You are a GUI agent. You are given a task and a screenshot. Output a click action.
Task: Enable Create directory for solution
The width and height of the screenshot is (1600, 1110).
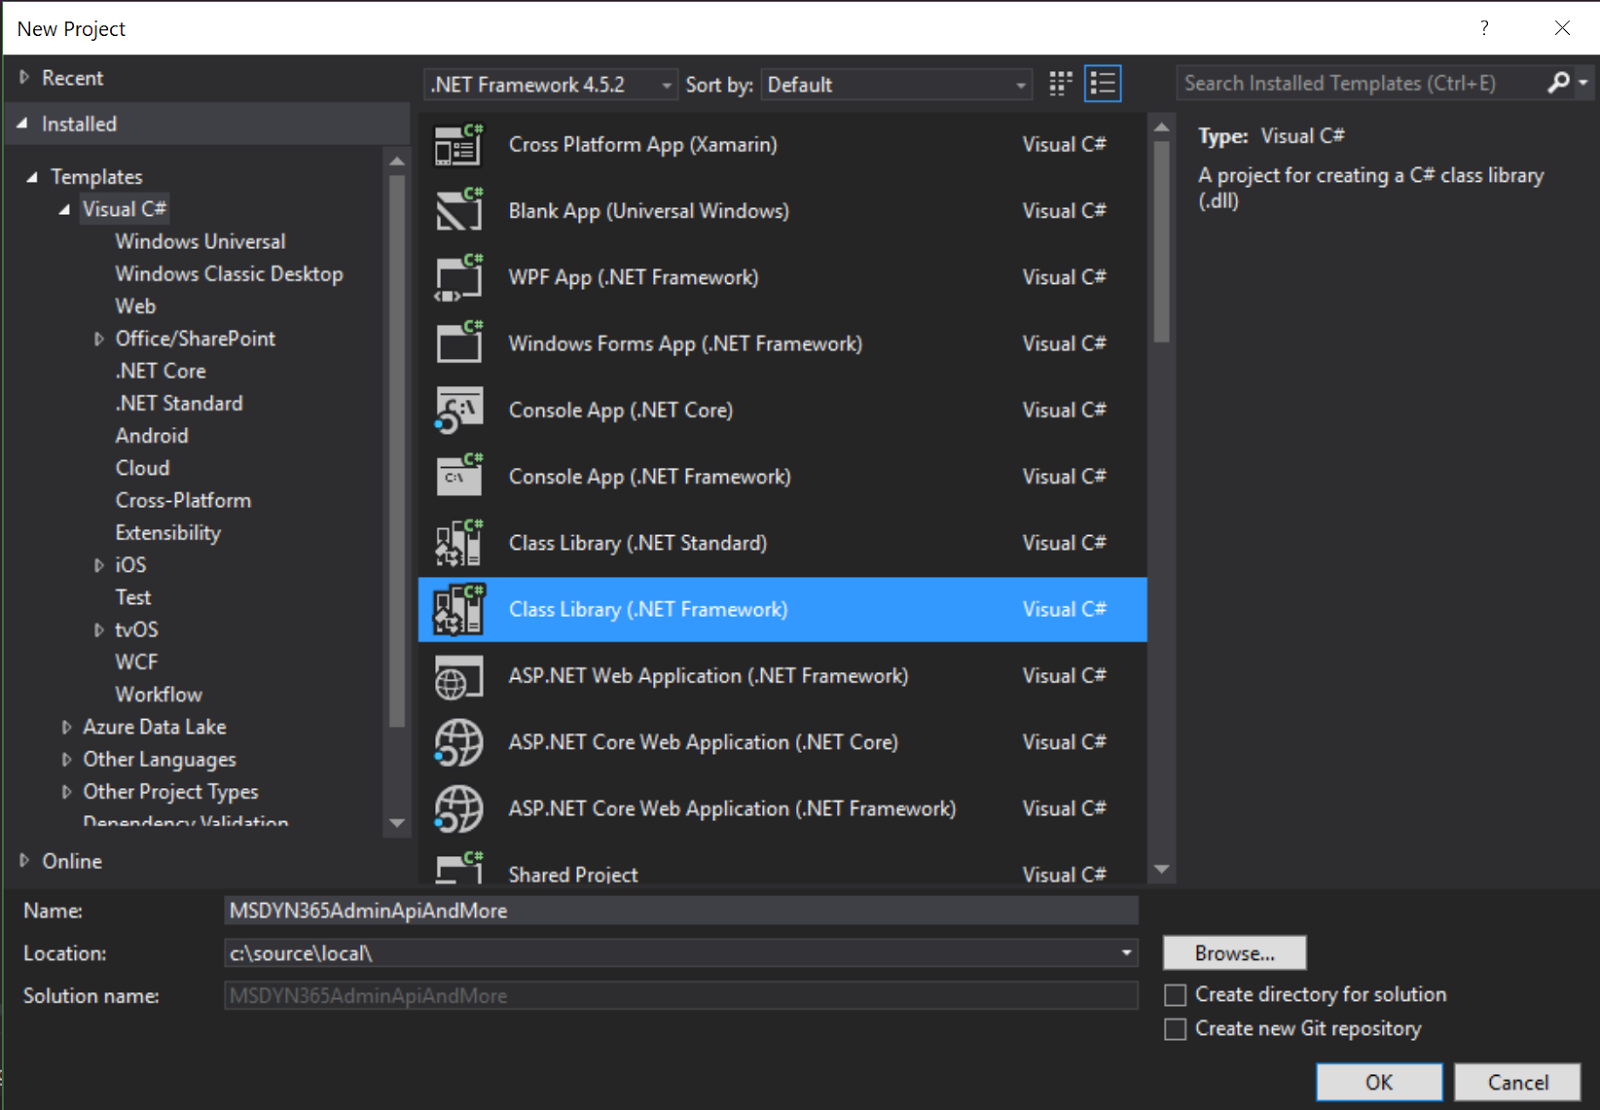pos(1176,995)
